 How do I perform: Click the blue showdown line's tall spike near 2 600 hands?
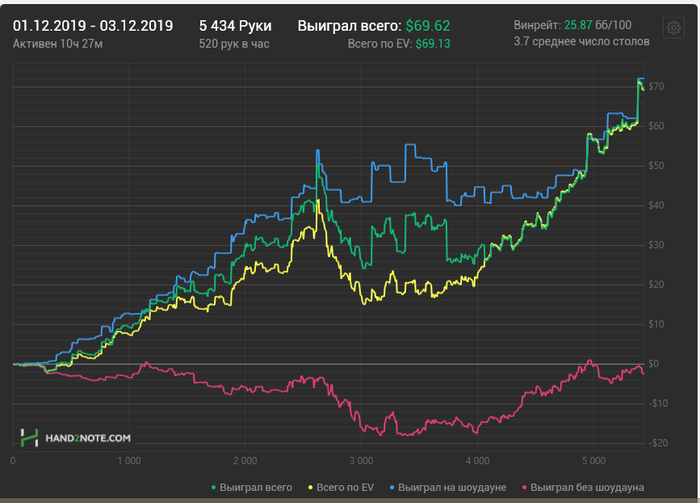(318, 152)
